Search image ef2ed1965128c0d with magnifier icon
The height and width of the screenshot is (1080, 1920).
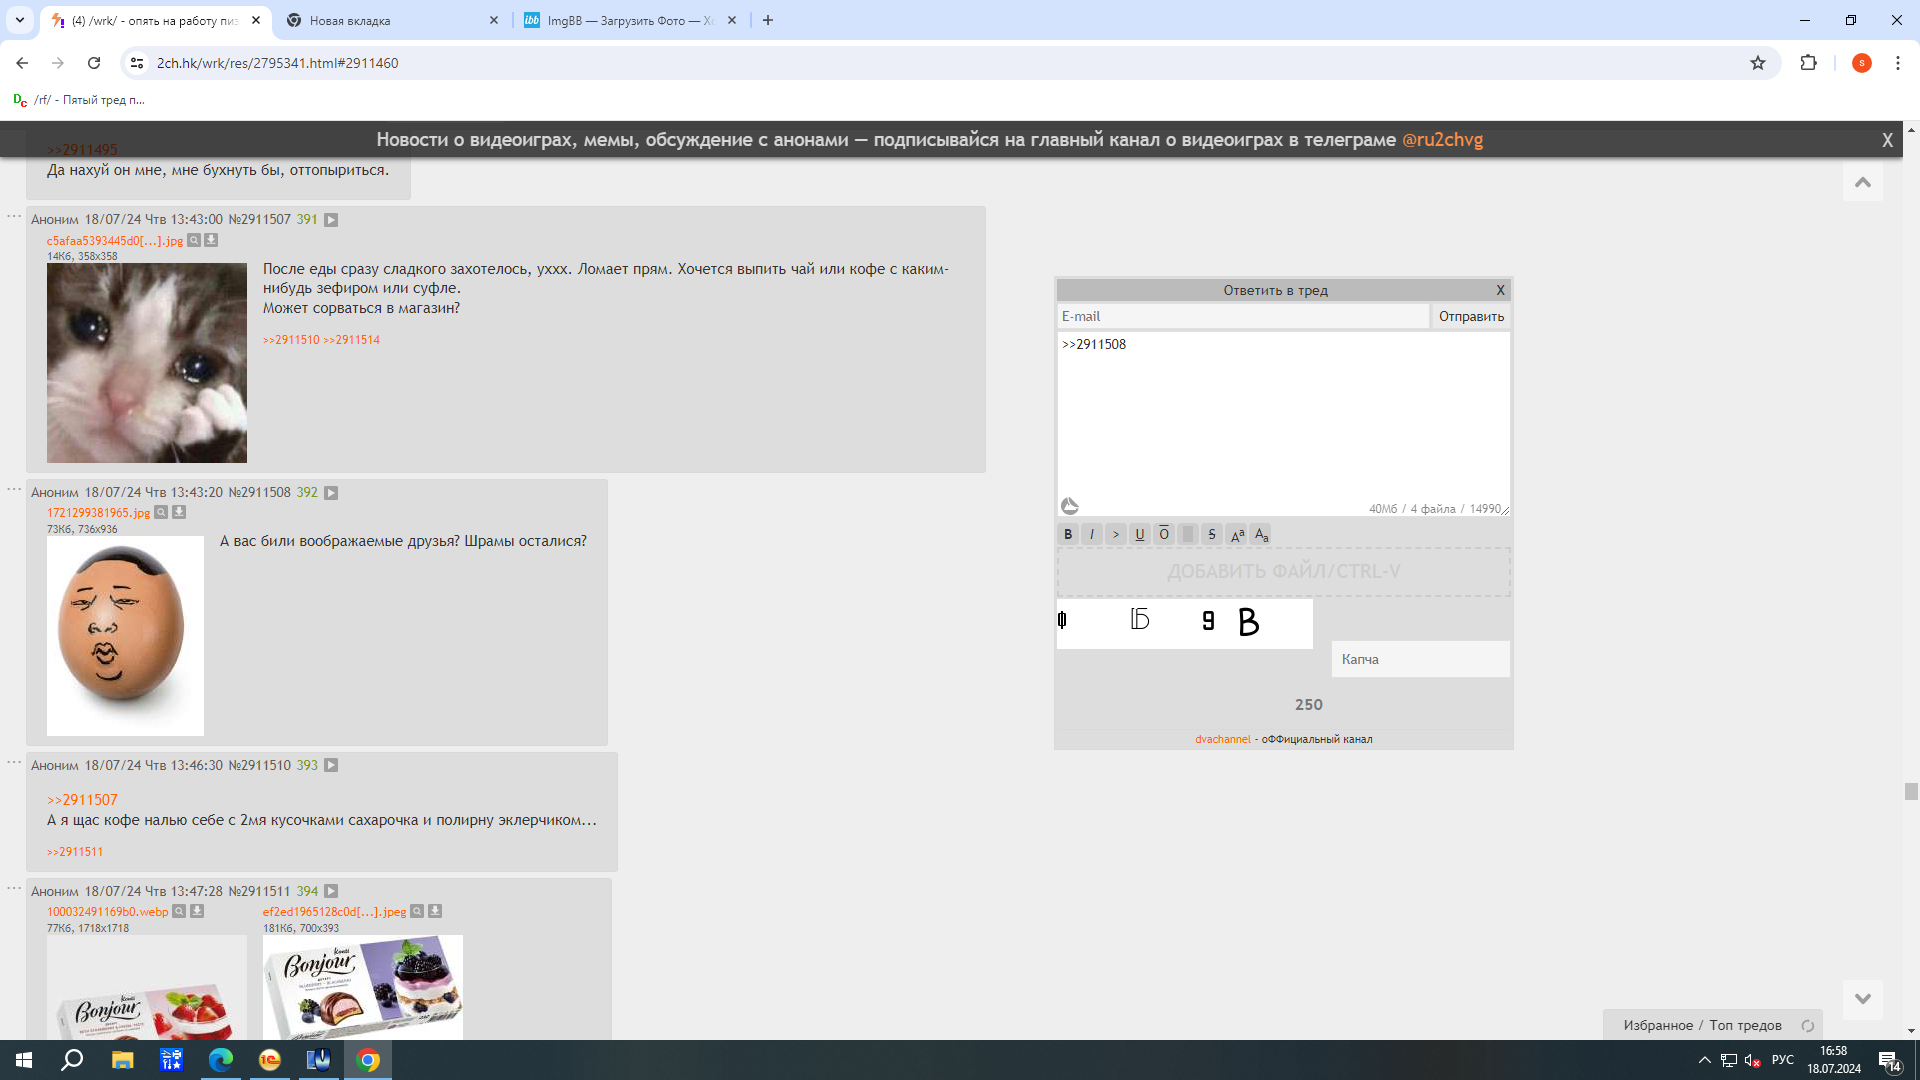417,911
